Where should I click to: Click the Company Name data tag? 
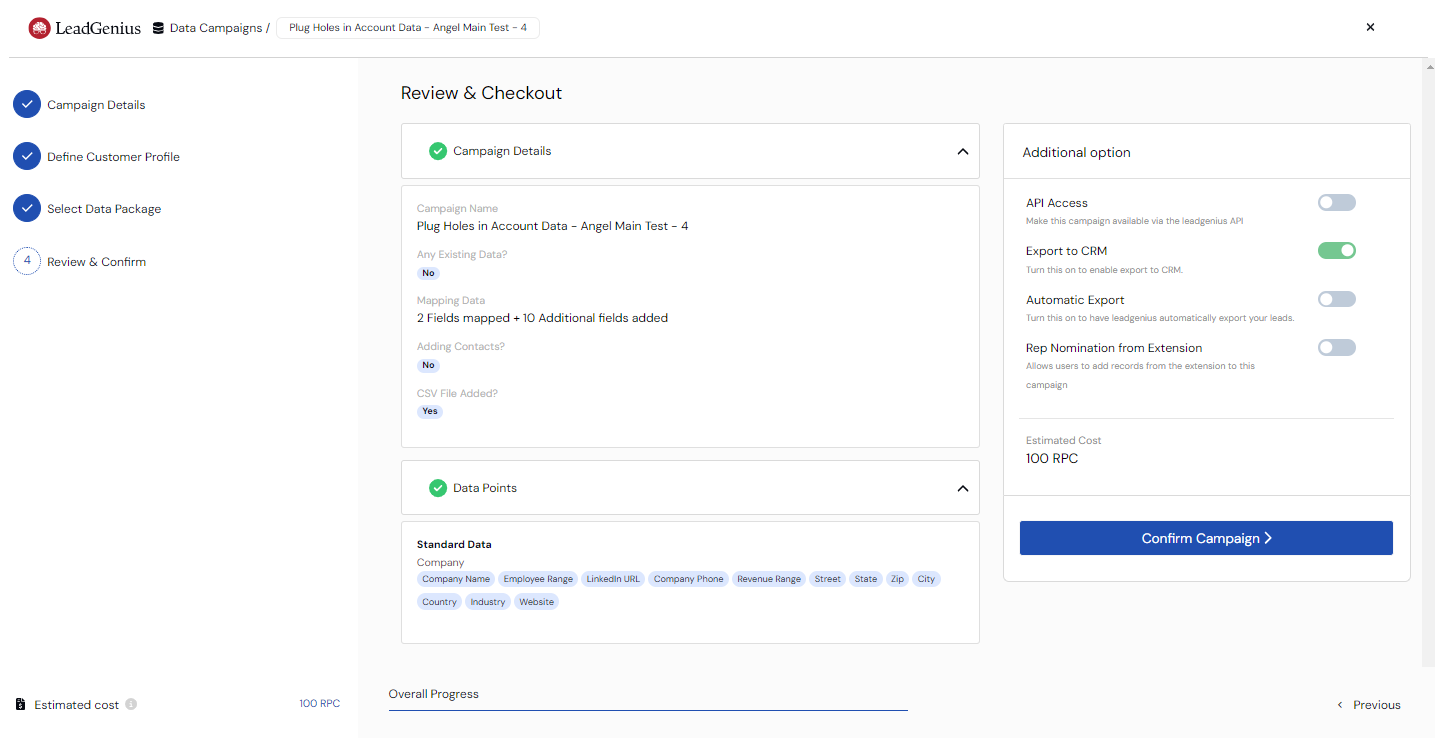[x=456, y=579]
